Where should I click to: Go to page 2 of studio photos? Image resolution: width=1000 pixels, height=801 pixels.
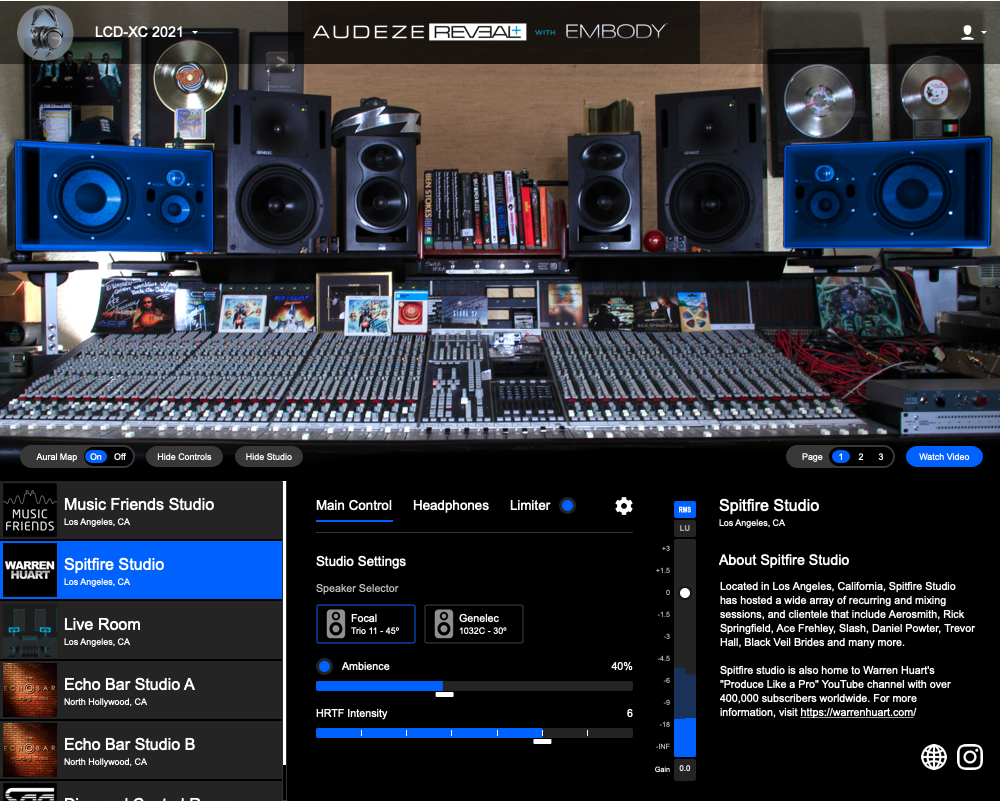(861, 457)
